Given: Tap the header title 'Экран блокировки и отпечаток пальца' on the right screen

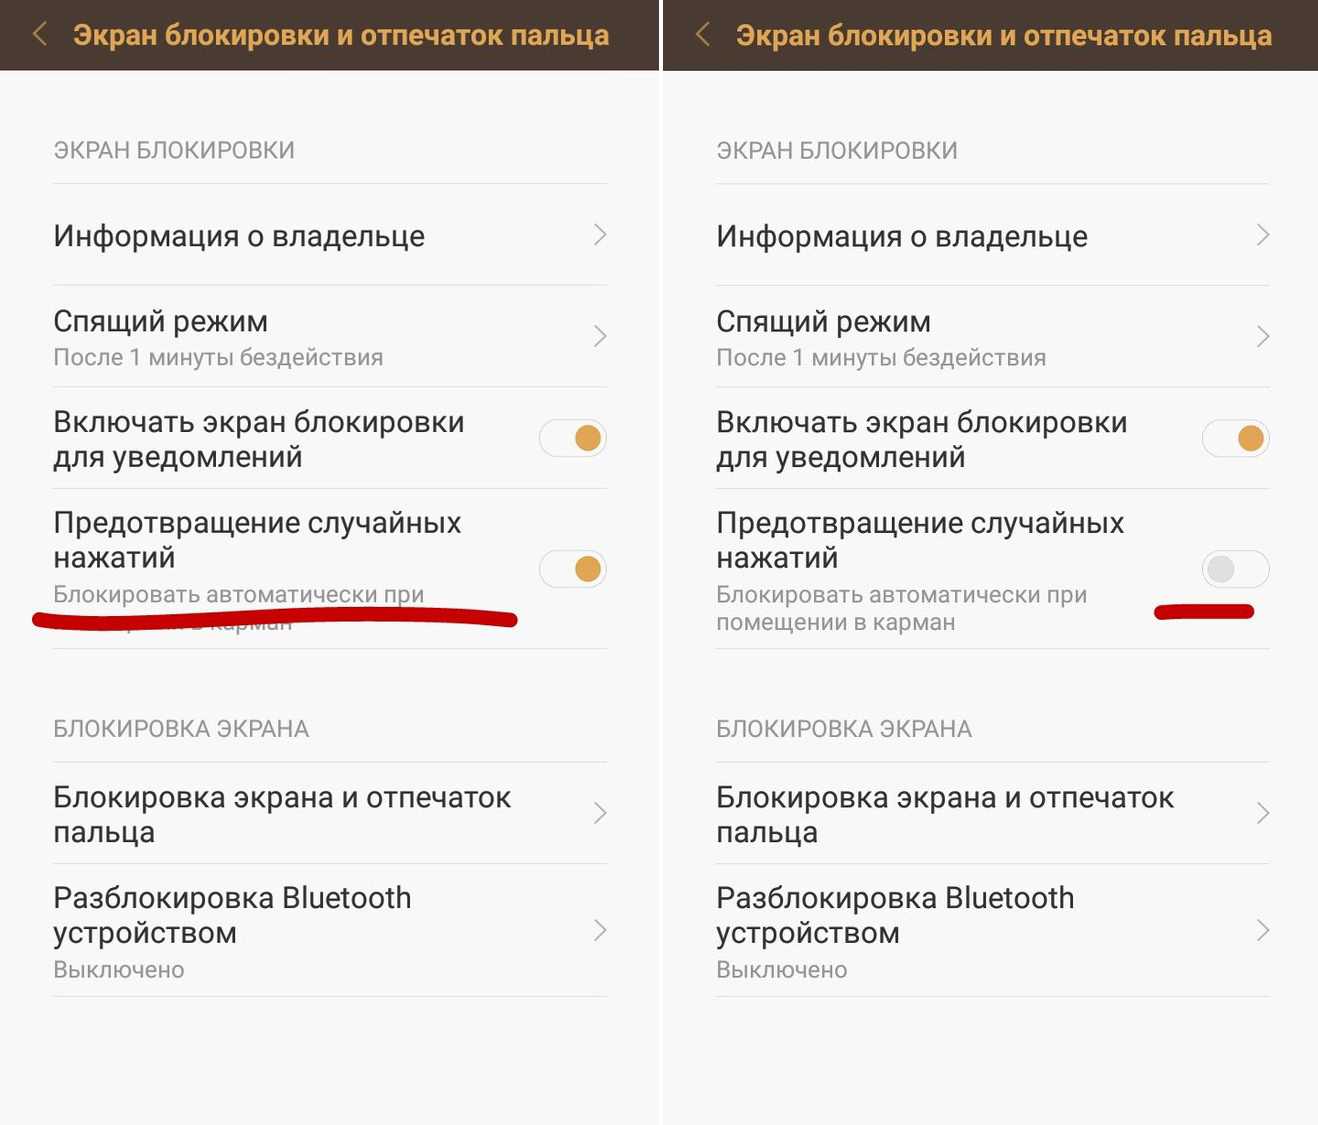Looking at the screenshot, I should click(1004, 35).
